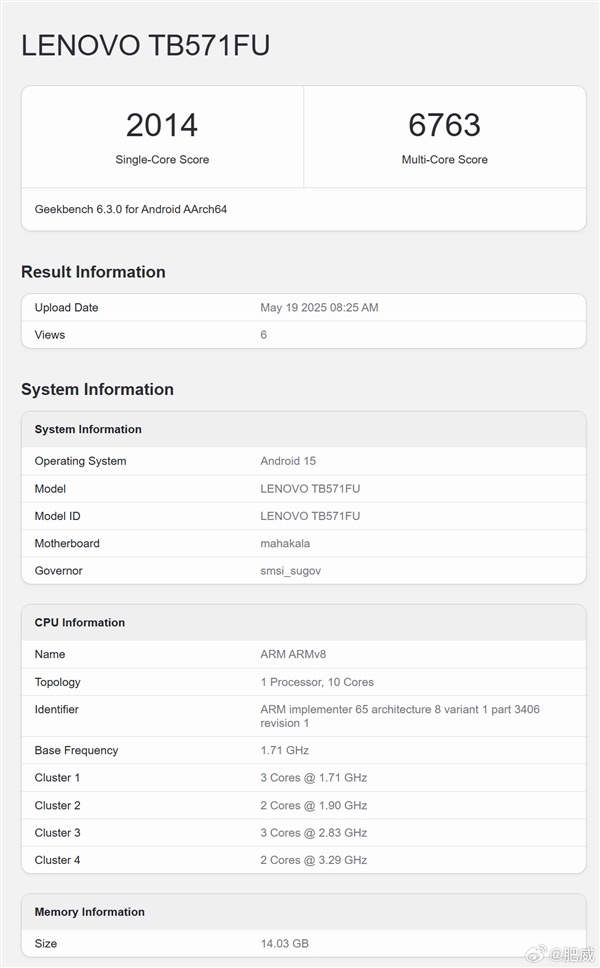Image resolution: width=600 pixels, height=968 pixels.
Task: Click the Model ID row value
Action: coord(310,516)
